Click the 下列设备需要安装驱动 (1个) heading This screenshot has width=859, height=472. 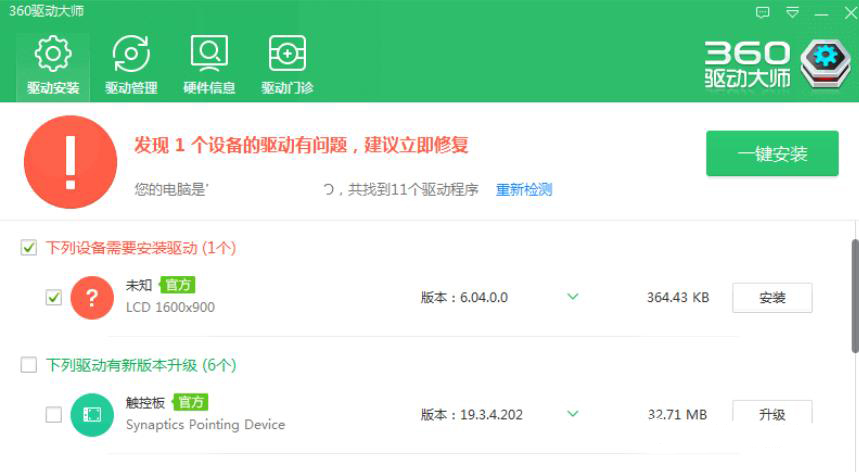(x=141, y=248)
